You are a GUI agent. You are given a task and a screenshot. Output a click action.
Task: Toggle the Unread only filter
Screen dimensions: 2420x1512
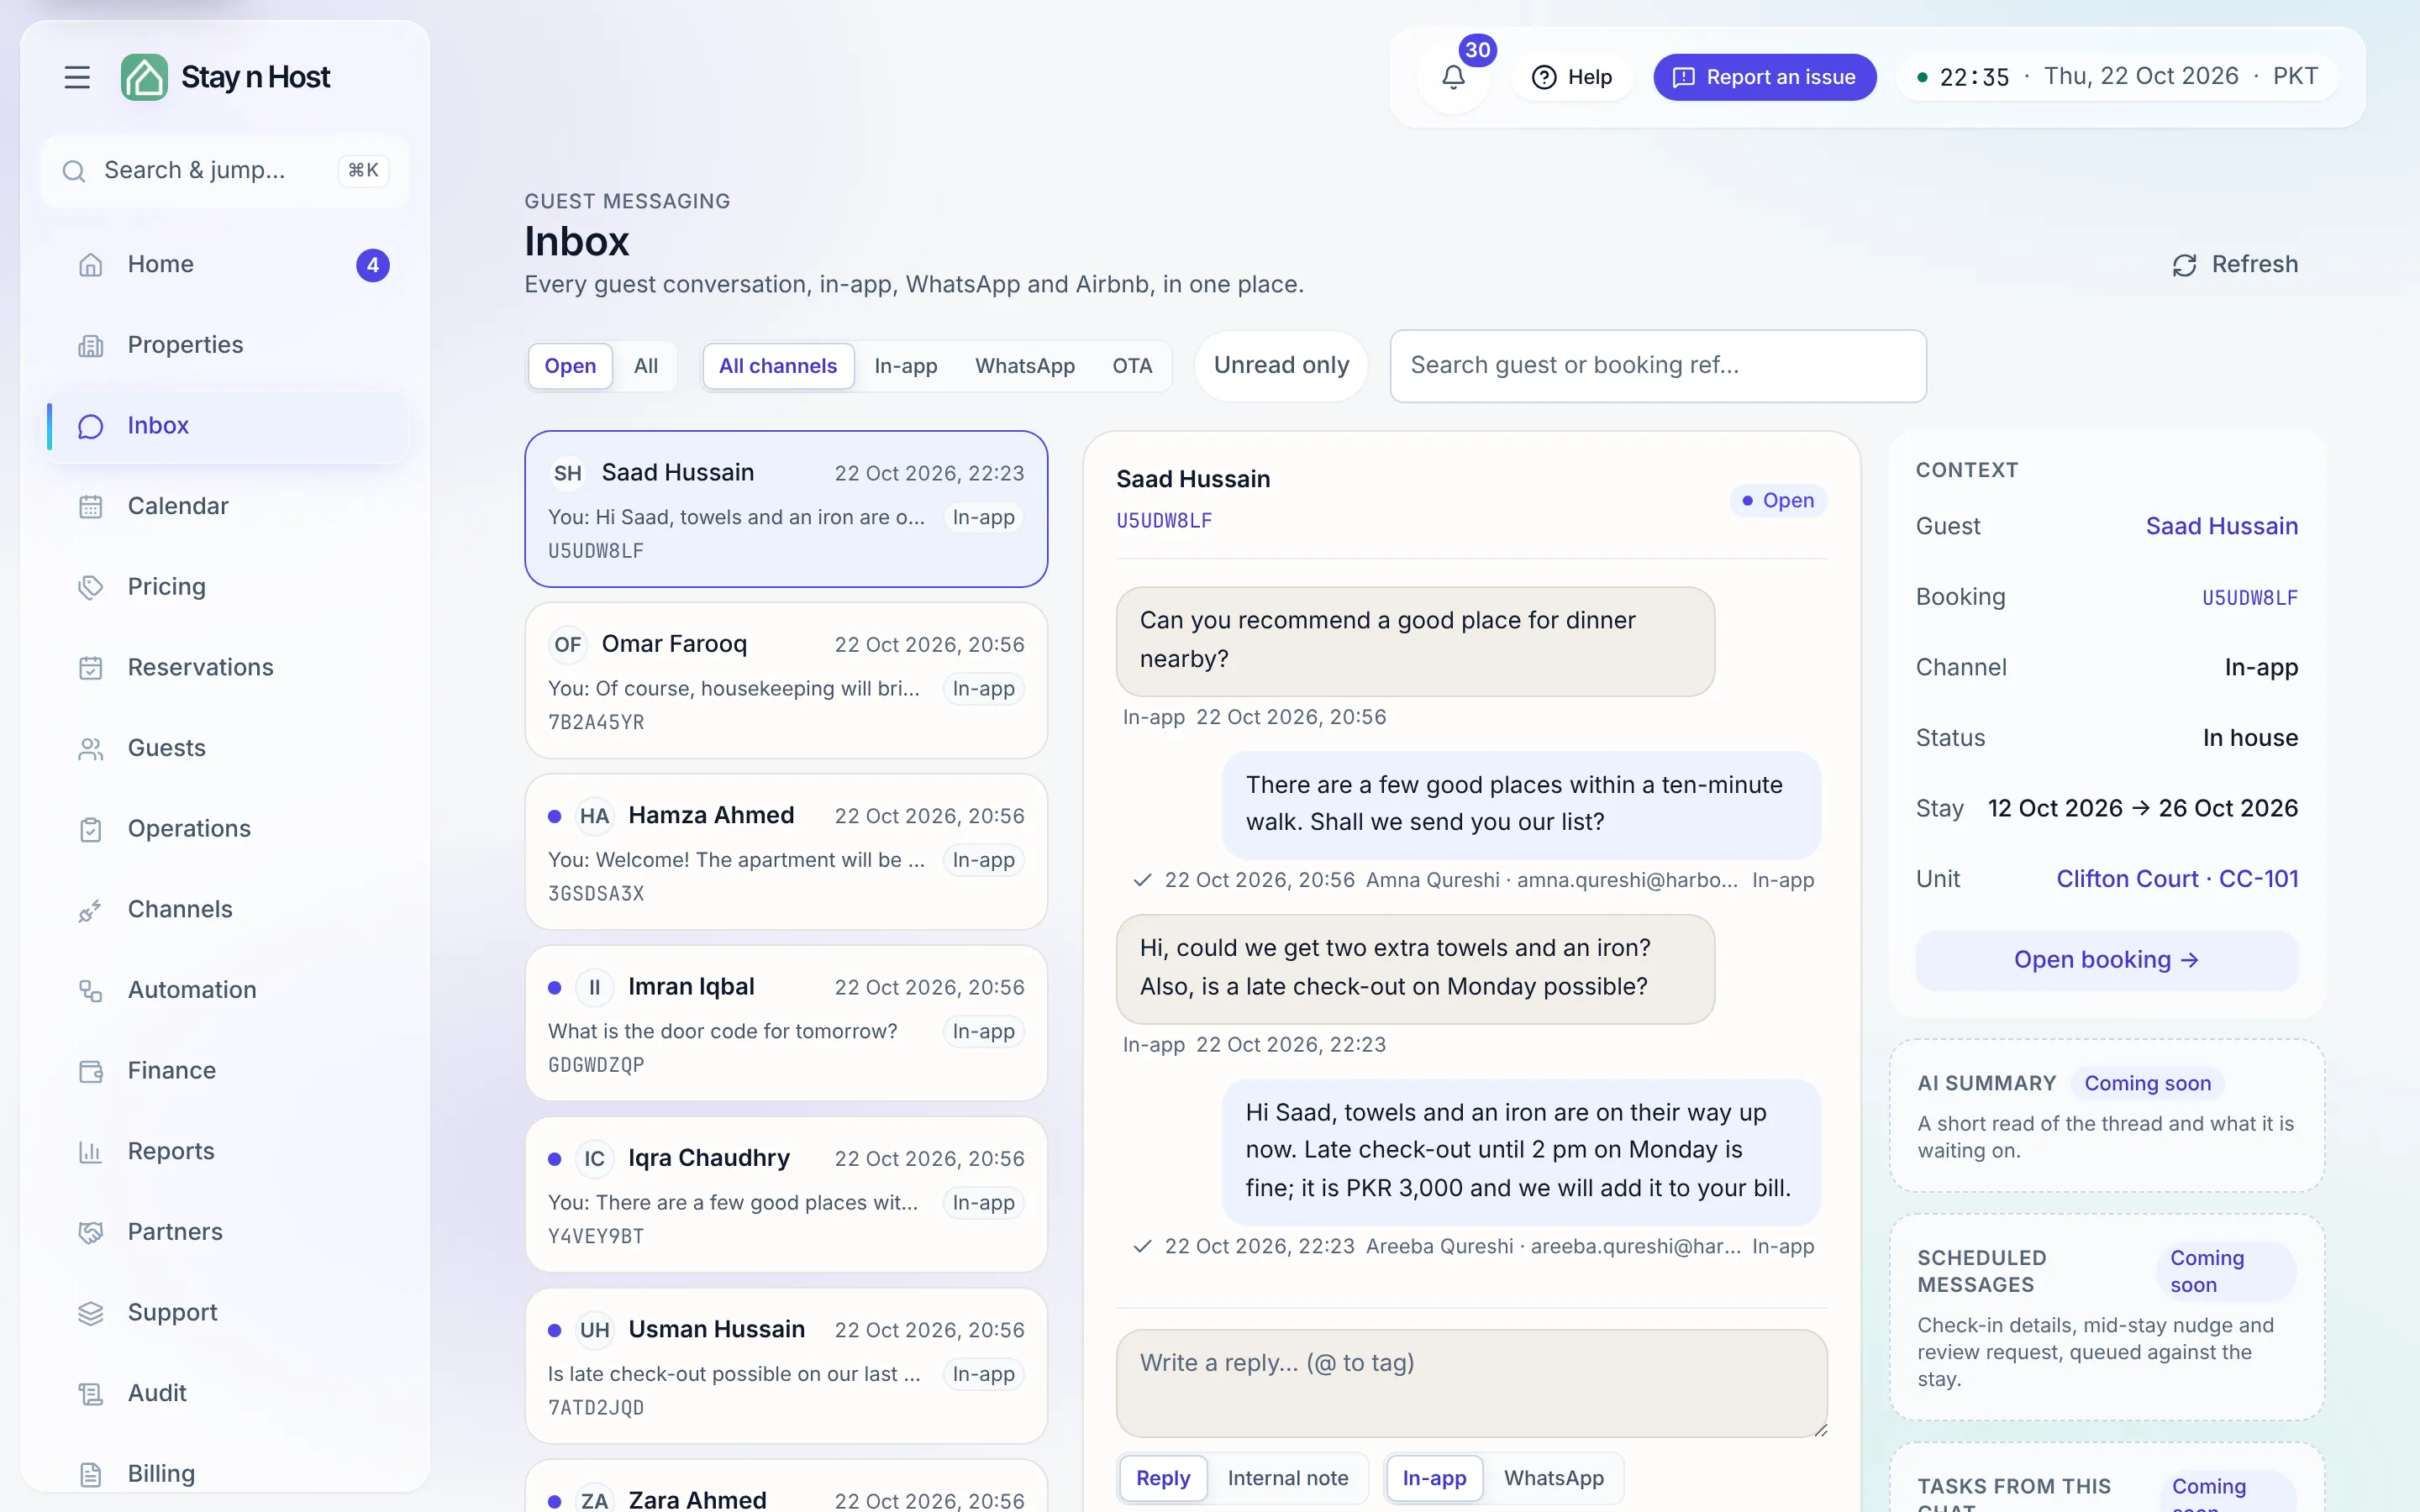click(x=1281, y=366)
